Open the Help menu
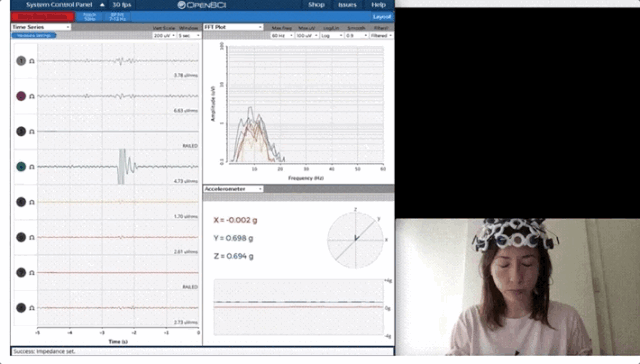 click(x=378, y=5)
